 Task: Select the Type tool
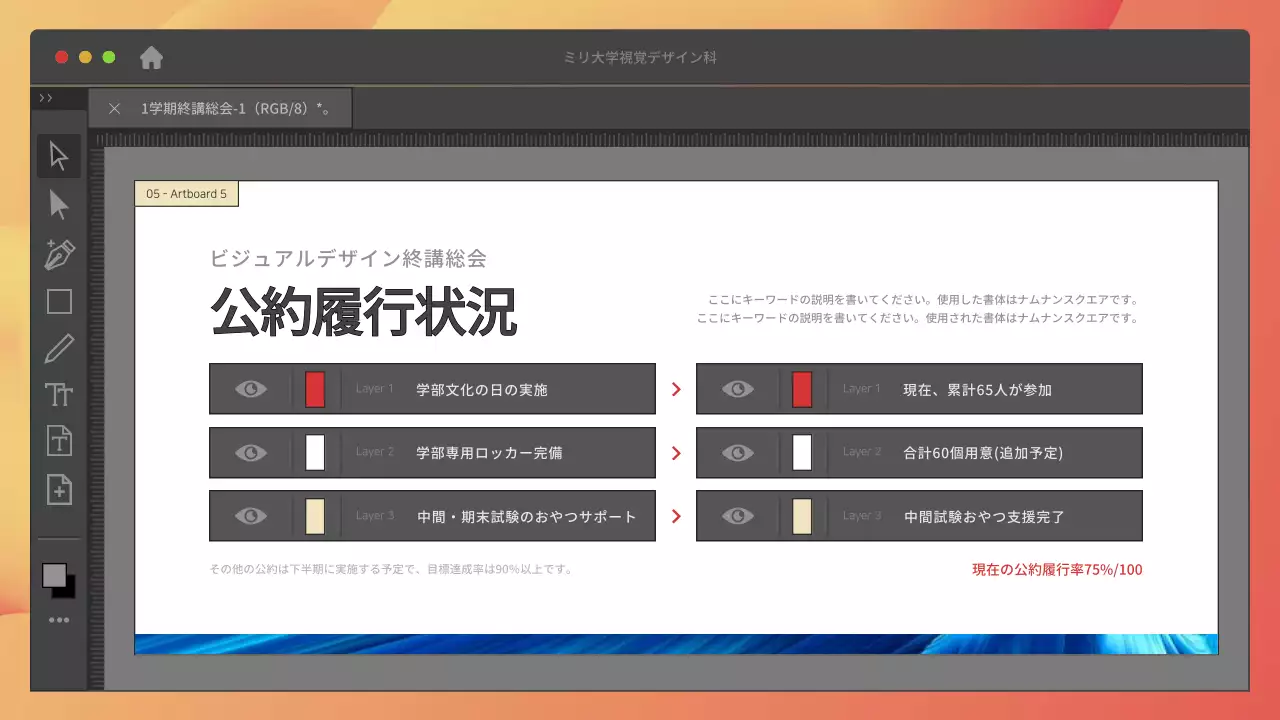[59, 394]
